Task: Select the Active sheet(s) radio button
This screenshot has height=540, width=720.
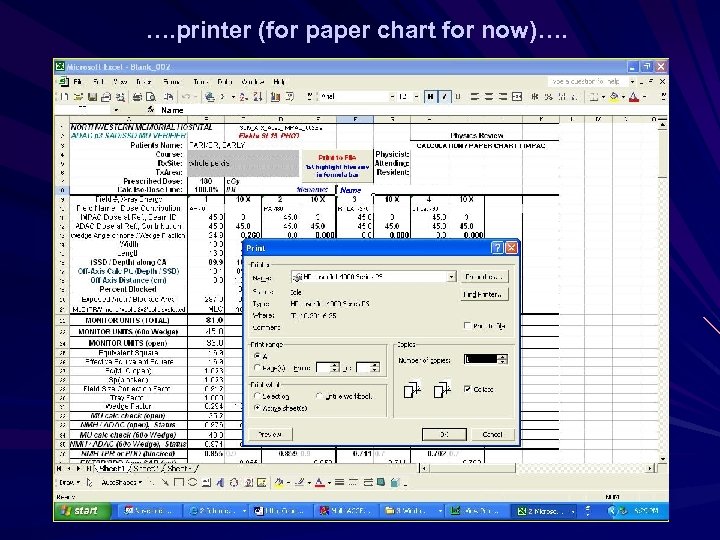Action: click(x=257, y=408)
